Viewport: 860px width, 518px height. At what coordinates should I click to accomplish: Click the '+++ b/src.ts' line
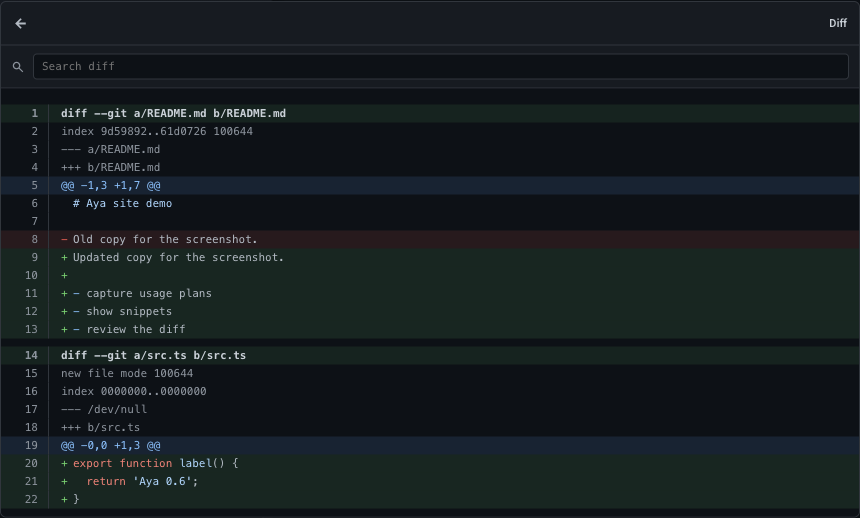(x=430, y=427)
